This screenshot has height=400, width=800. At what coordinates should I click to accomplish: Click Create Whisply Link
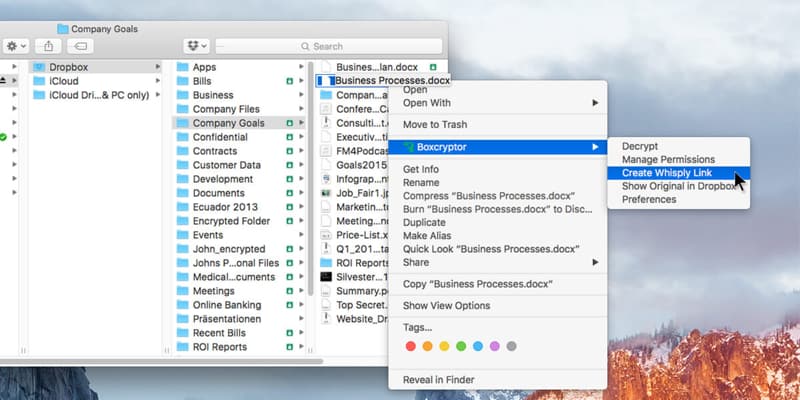point(679,173)
